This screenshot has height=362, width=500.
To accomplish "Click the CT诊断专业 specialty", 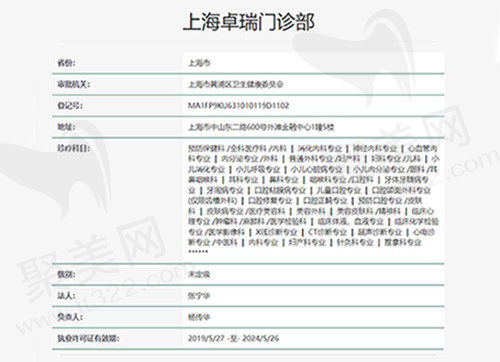I will click(x=327, y=232).
